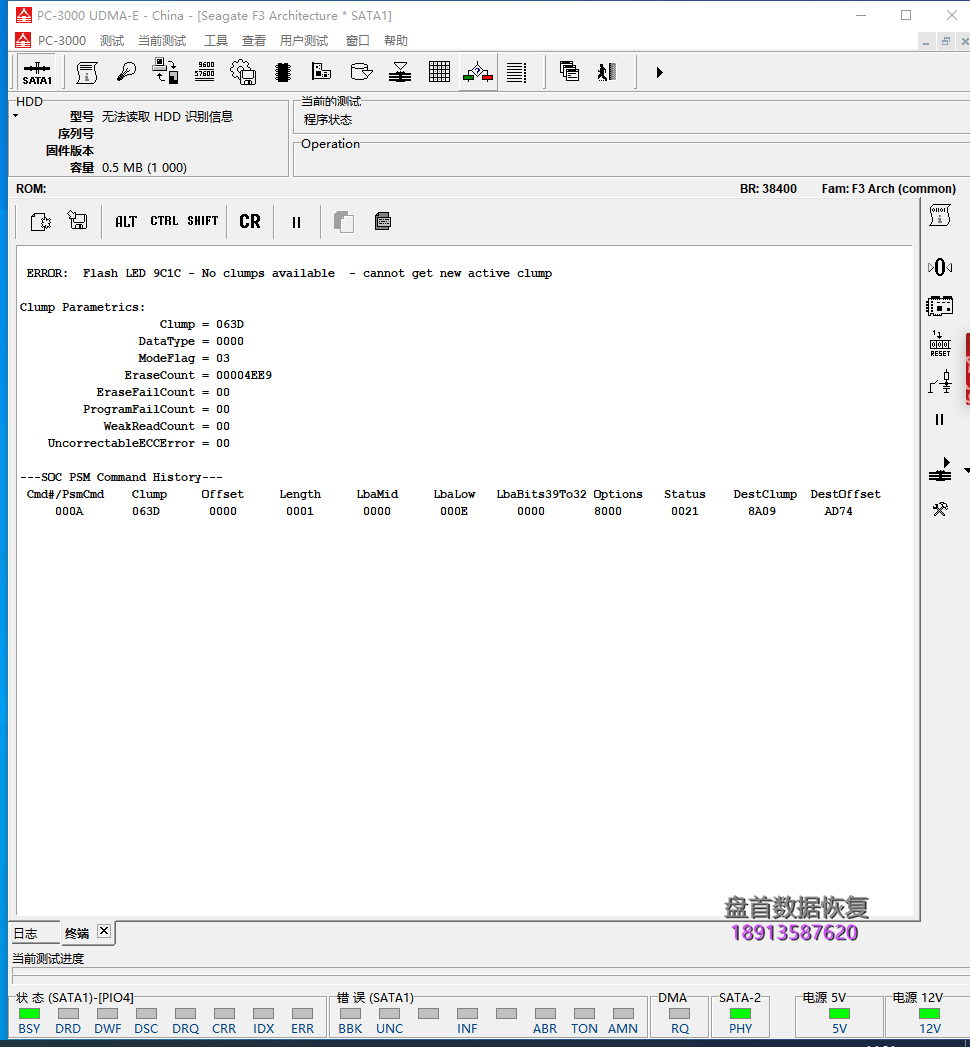
Task: Click the binary info scroll icon on right sidebar
Action: pyautogui.click(x=939, y=215)
